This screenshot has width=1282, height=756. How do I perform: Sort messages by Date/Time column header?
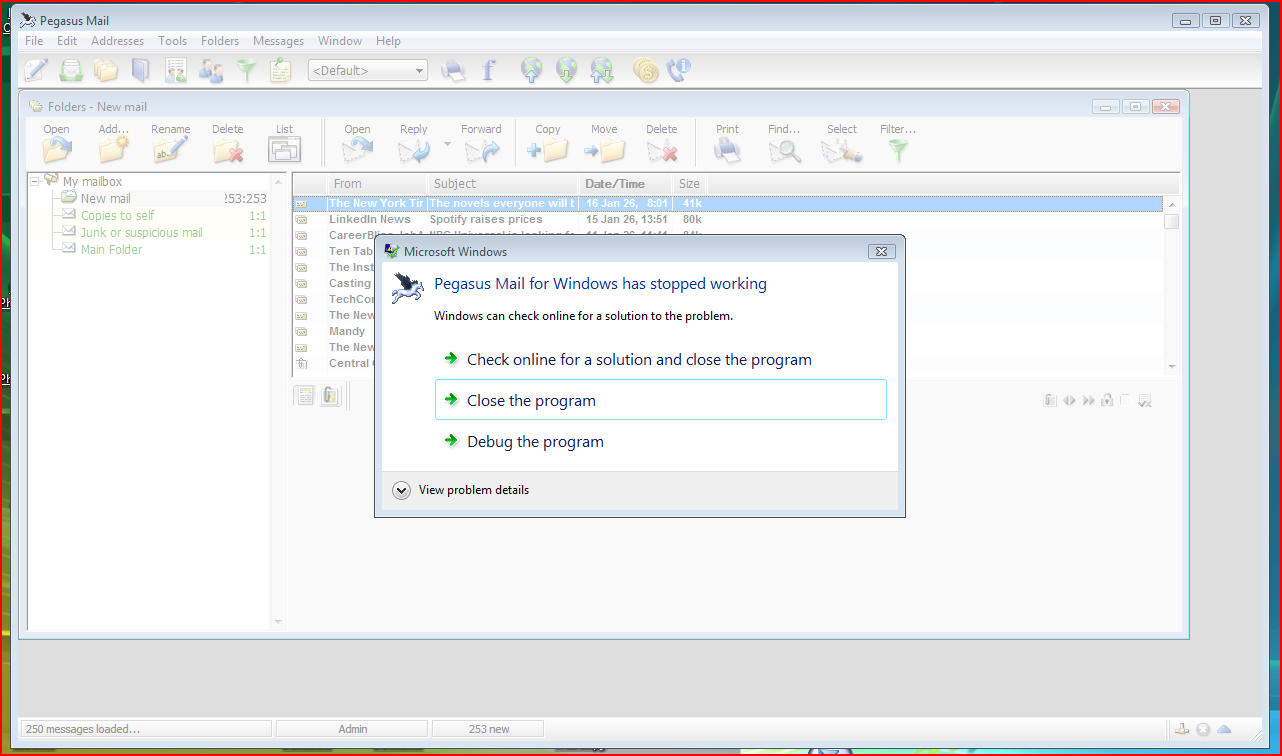(614, 184)
